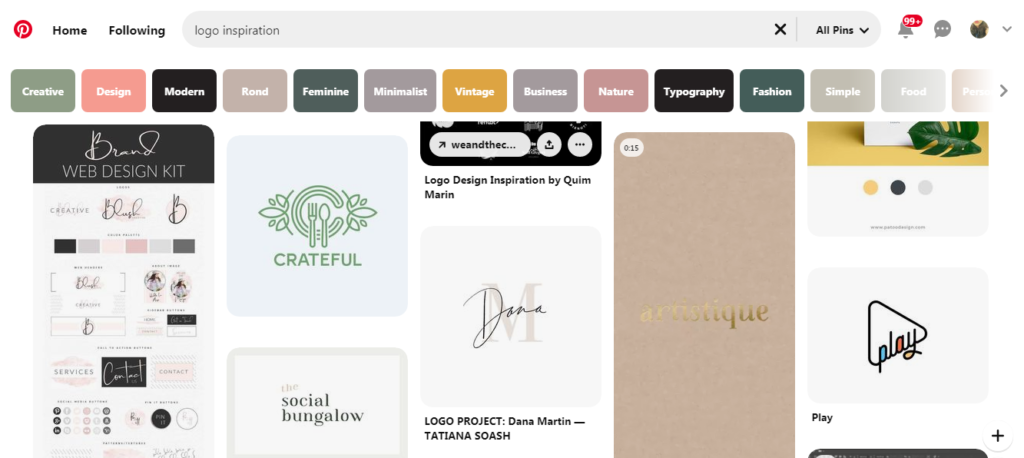Filter results by Typography
This screenshot has height=458, width=1024.
tap(694, 91)
